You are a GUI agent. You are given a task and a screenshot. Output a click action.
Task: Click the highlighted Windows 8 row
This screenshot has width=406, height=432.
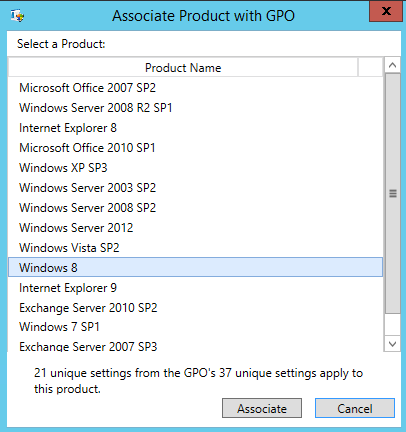click(195, 267)
